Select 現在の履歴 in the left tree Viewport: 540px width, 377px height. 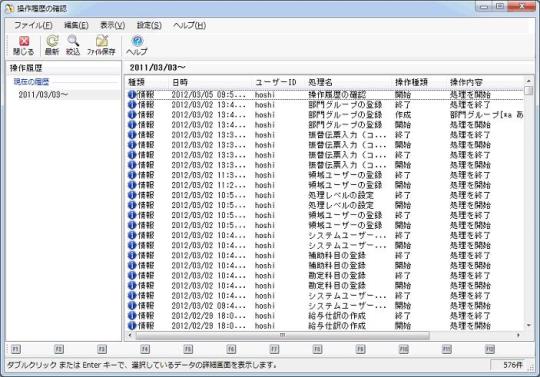coord(31,82)
